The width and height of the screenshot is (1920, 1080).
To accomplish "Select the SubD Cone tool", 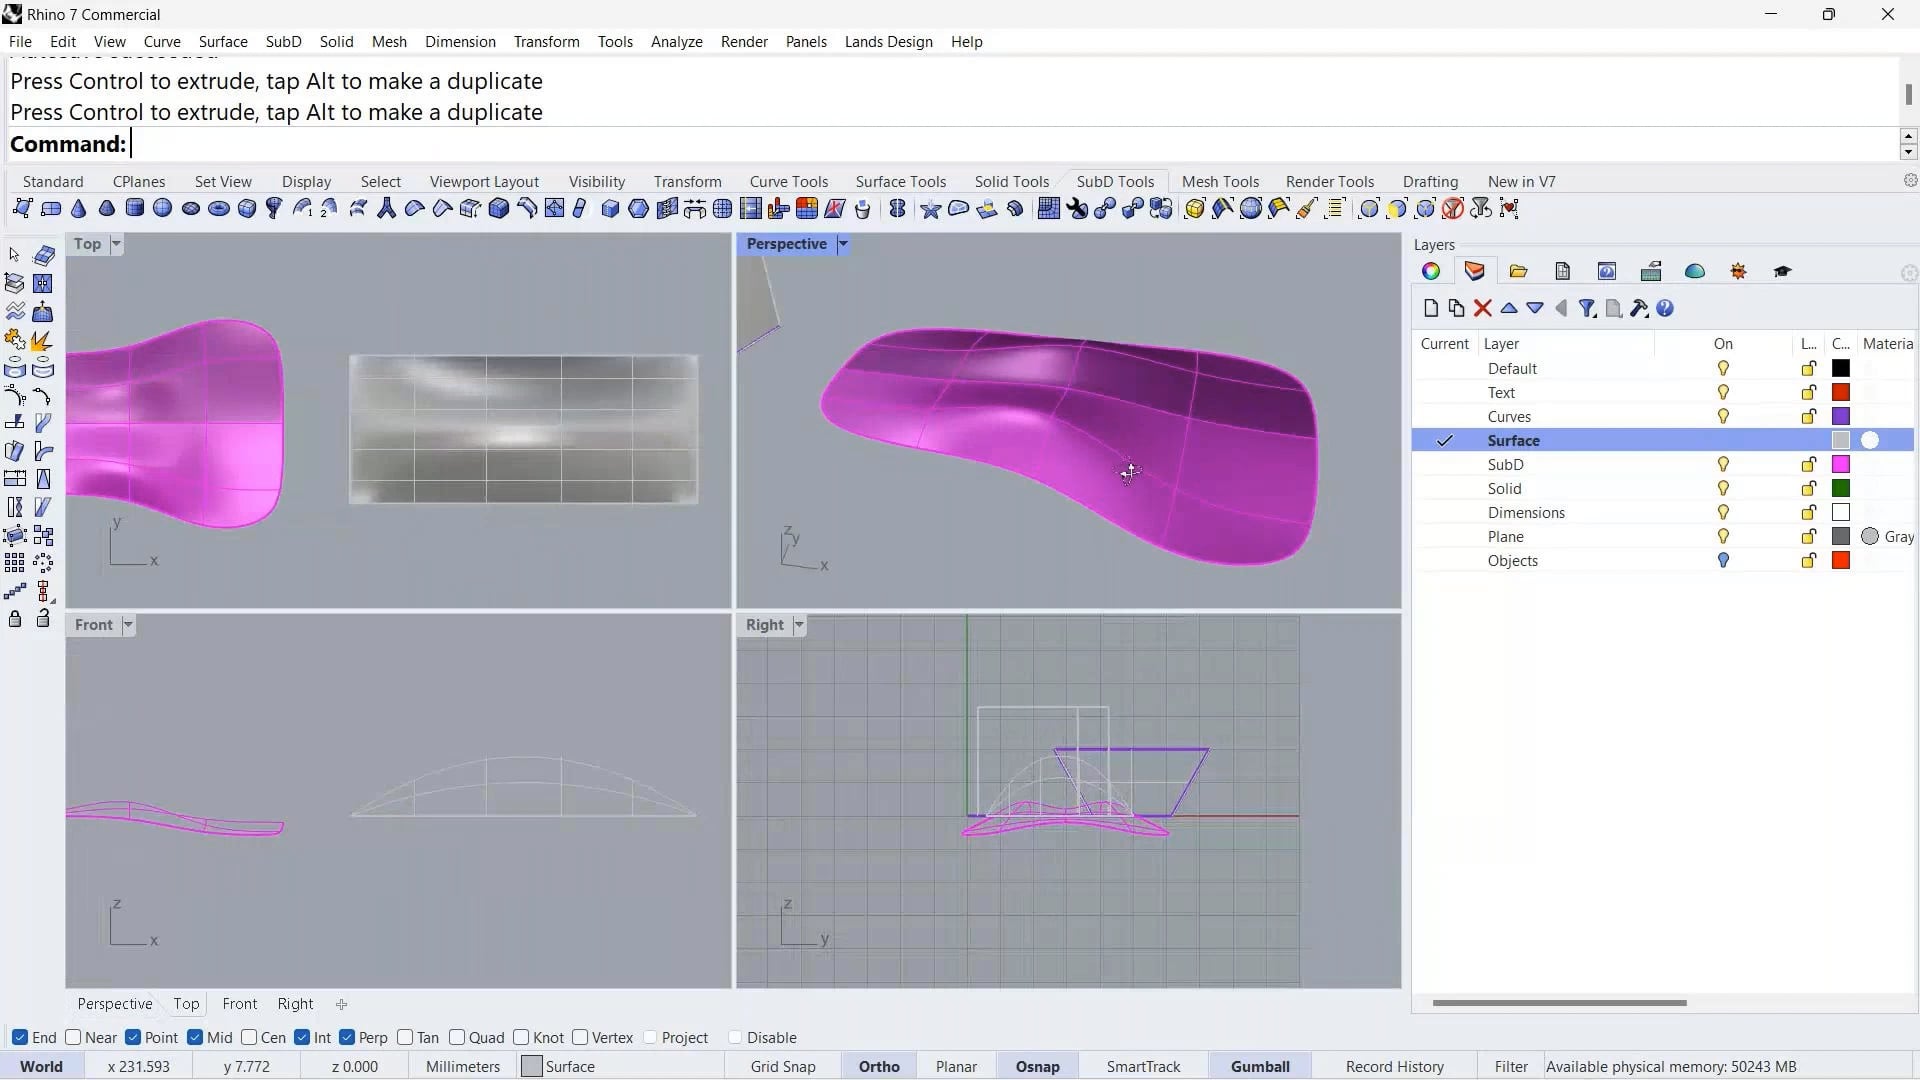I will click(x=79, y=208).
